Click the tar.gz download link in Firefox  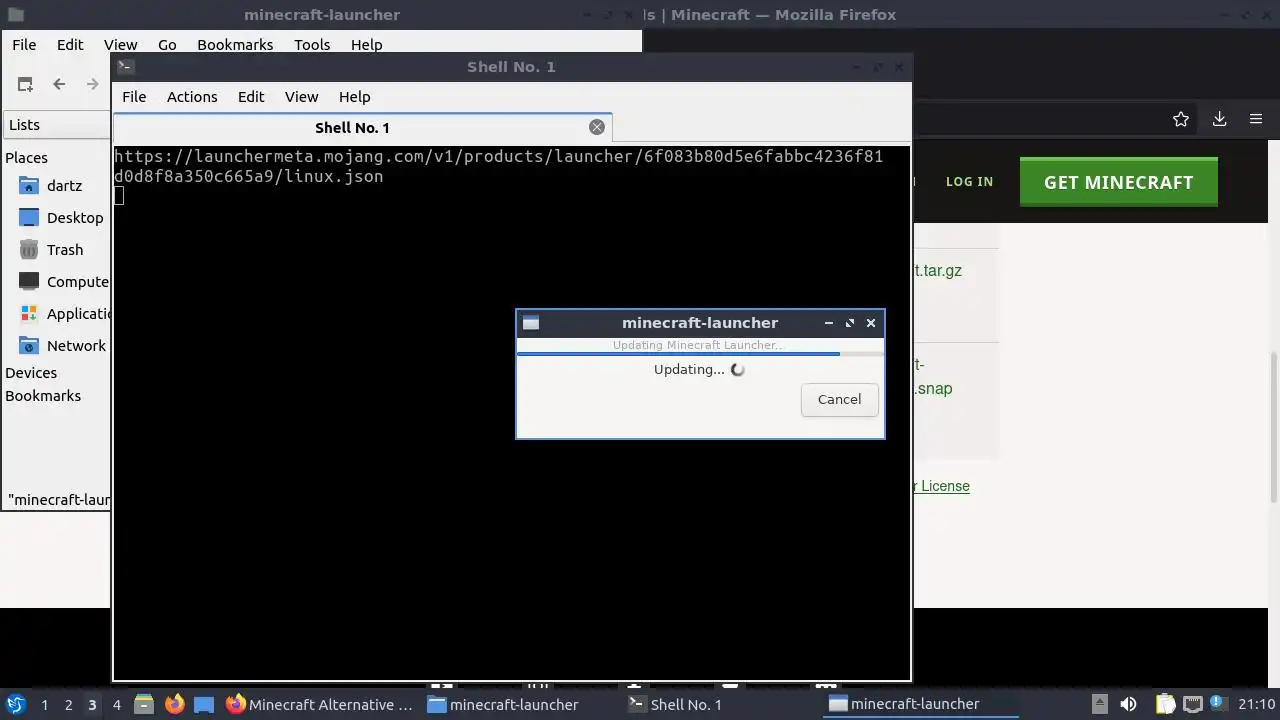tap(938, 270)
